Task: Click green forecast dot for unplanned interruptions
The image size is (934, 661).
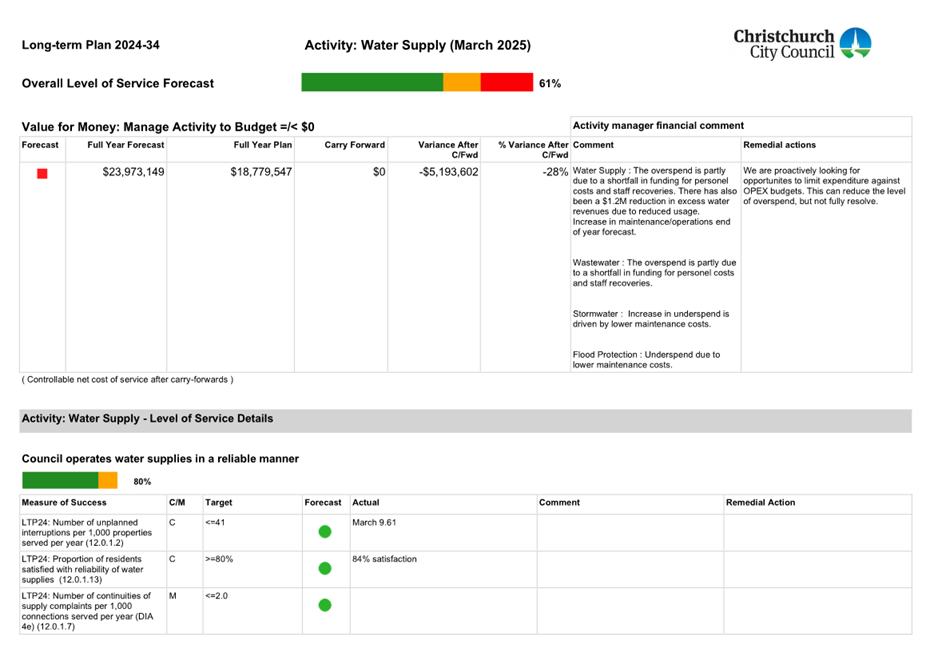Action: 325,532
